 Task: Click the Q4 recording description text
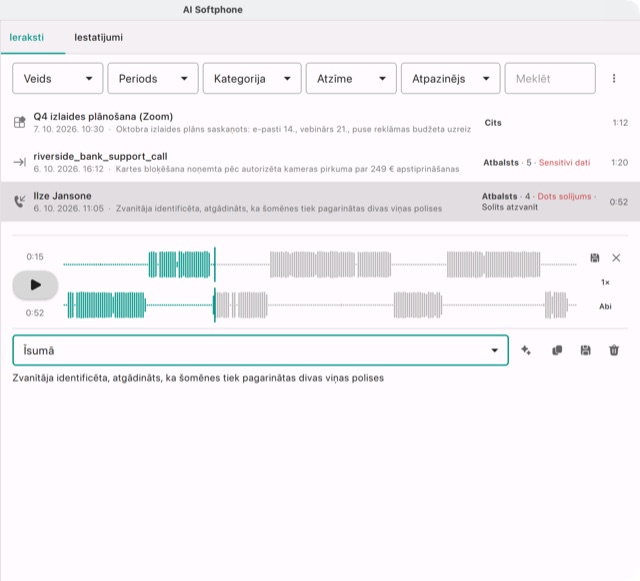(x=293, y=129)
